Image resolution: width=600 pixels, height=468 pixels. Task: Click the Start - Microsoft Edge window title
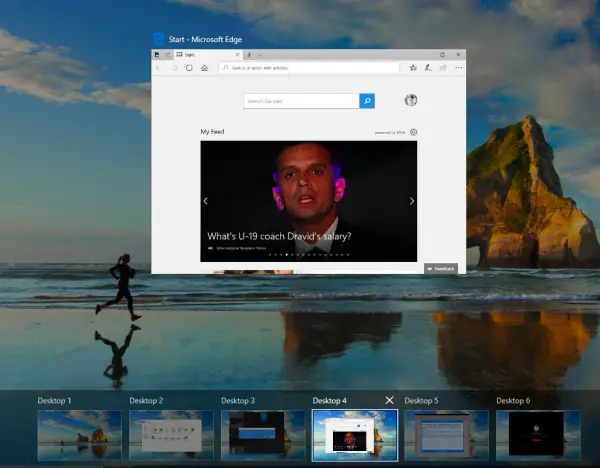point(205,39)
